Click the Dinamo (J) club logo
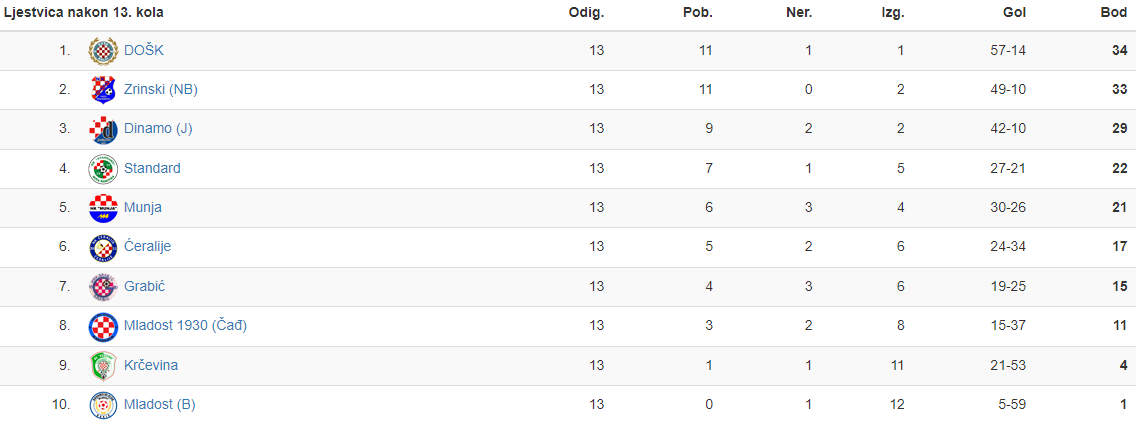 point(103,130)
